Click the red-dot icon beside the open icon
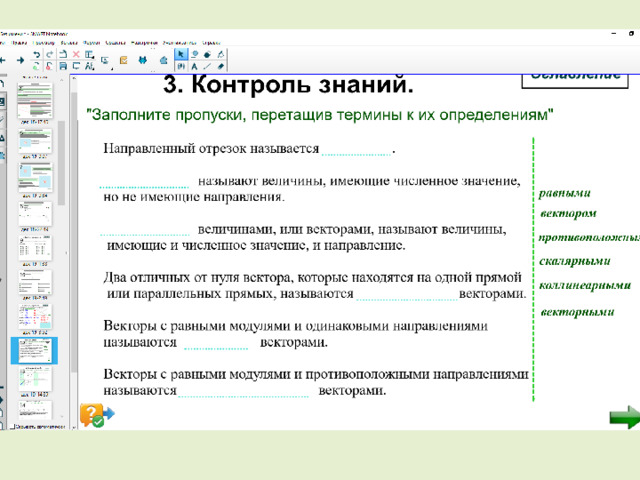The image size is (640, 480). [x=50, y=66]
